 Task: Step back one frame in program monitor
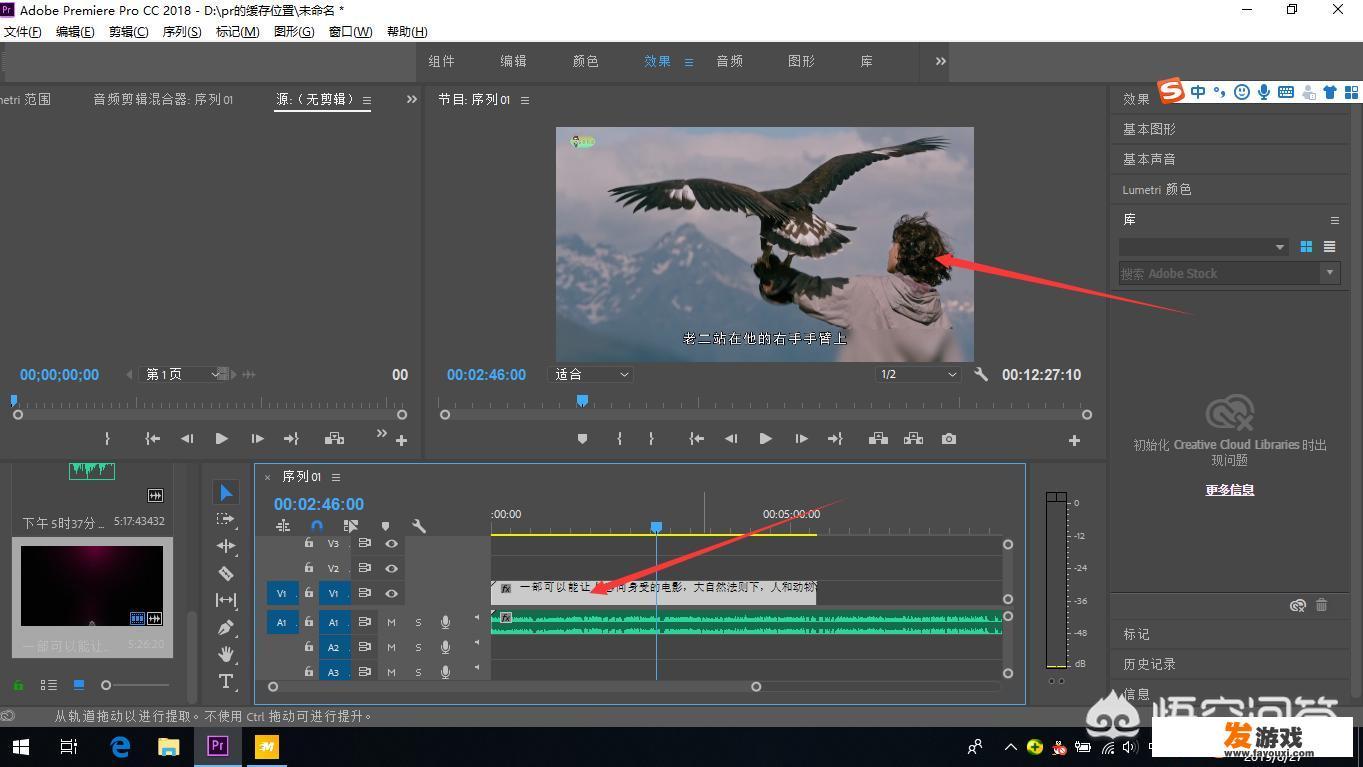tap(731, 439)
